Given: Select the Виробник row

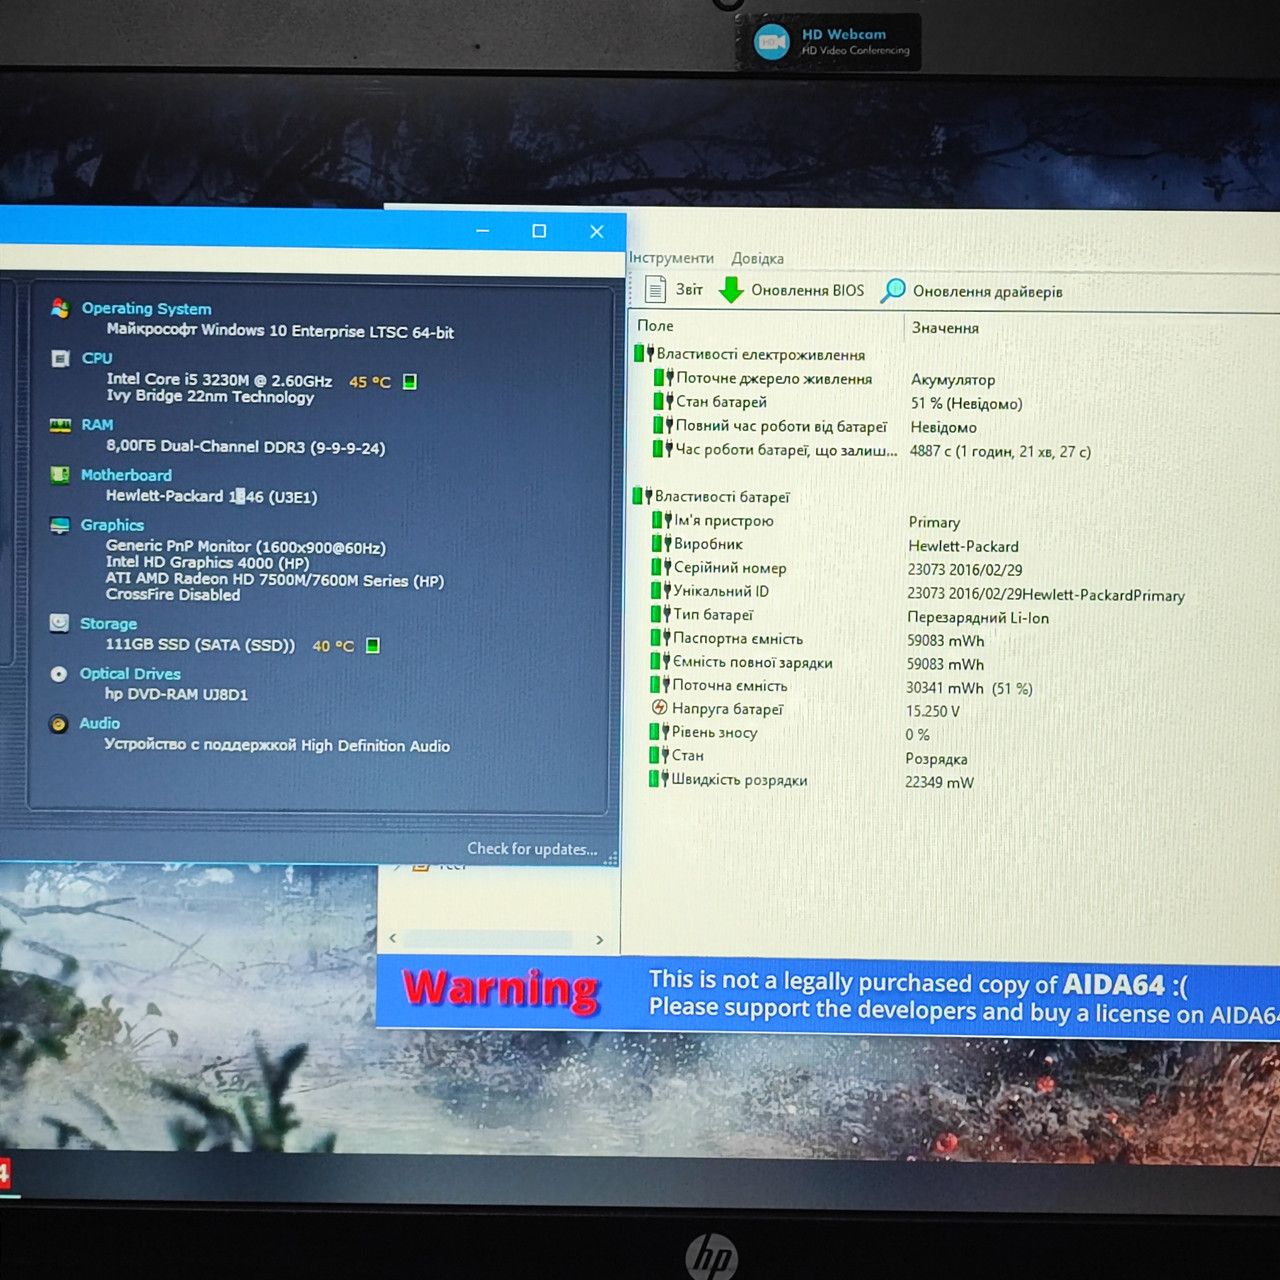Looking at the screenshot, I should [x=698, y=544].
